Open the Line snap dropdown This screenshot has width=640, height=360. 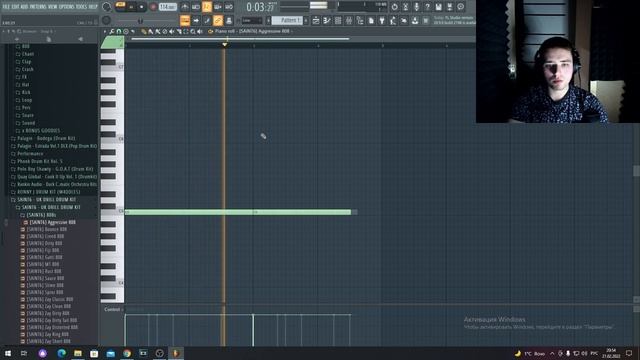(251, 20)
